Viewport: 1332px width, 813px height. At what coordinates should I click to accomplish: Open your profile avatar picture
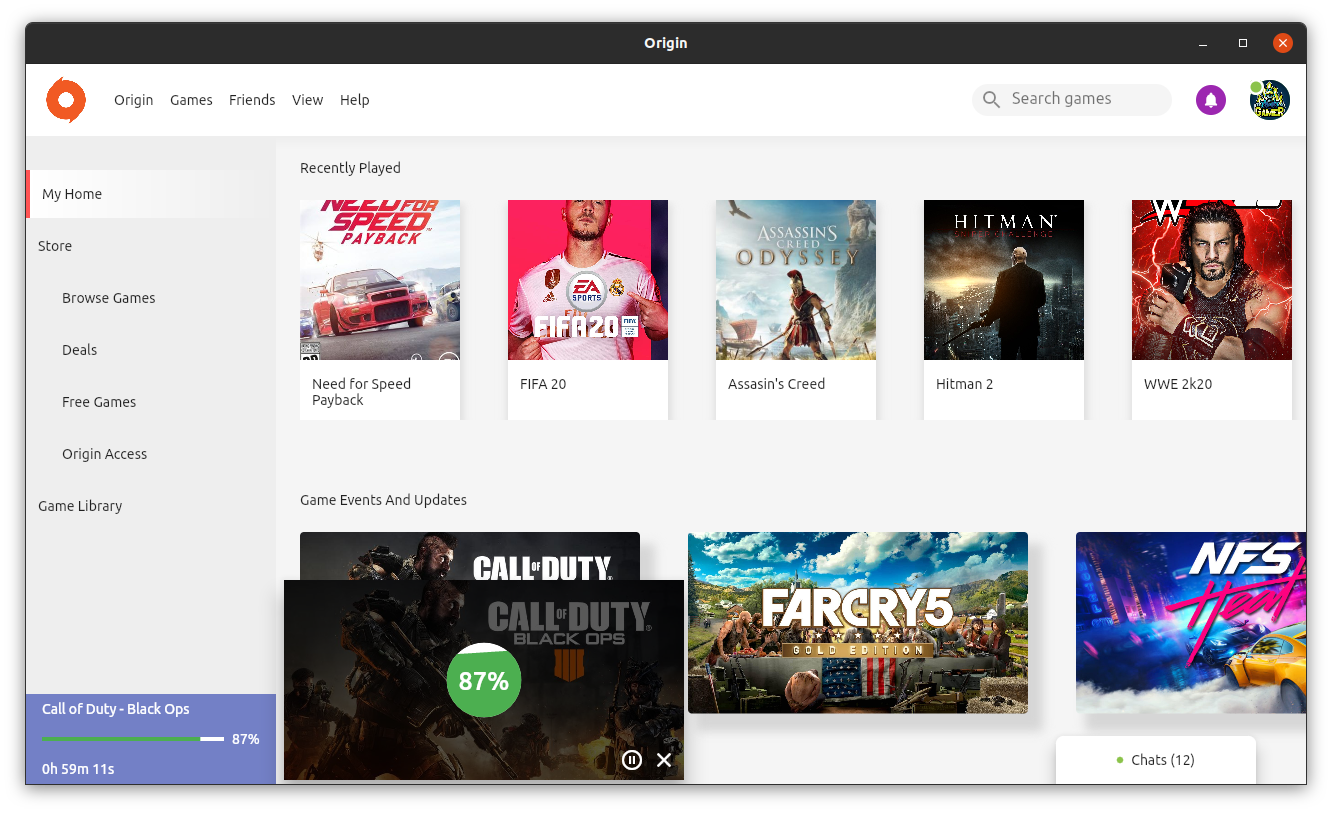[x=1268, y=99]
